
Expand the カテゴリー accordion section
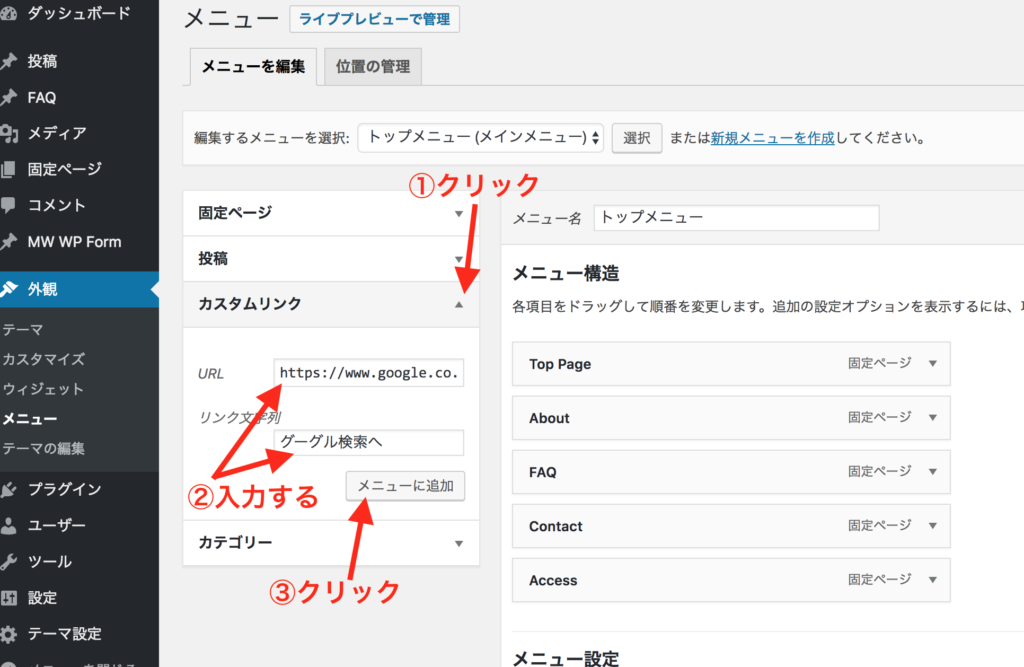click(459, 543)
